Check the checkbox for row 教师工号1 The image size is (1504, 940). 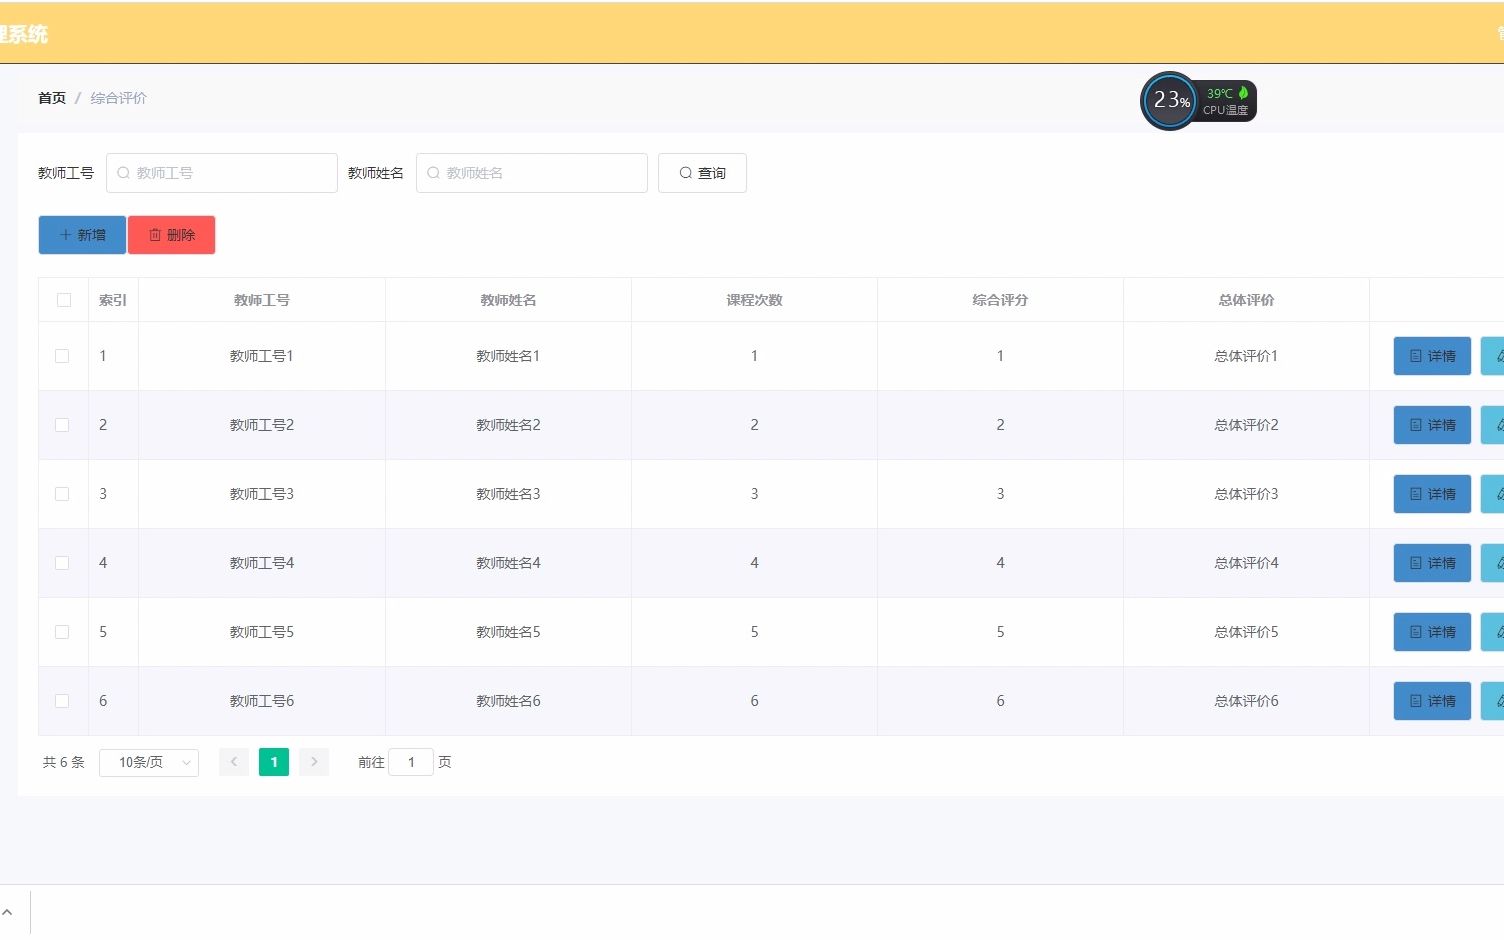click(x=62, y=356)
